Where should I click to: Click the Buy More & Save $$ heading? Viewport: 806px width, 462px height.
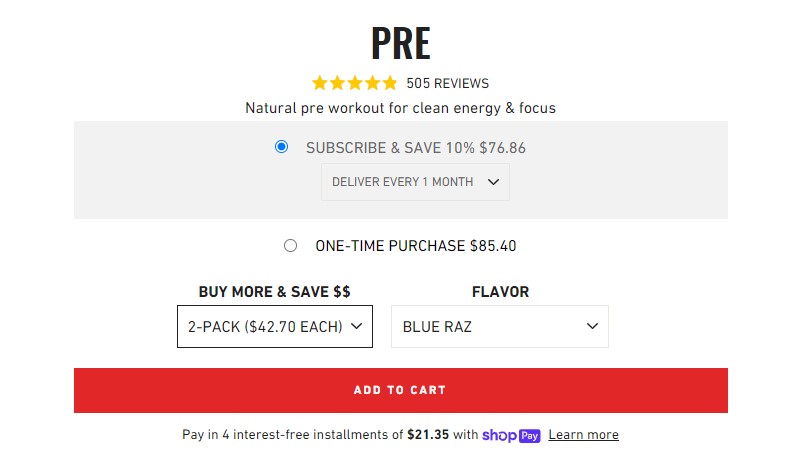[x=274, y=292]
